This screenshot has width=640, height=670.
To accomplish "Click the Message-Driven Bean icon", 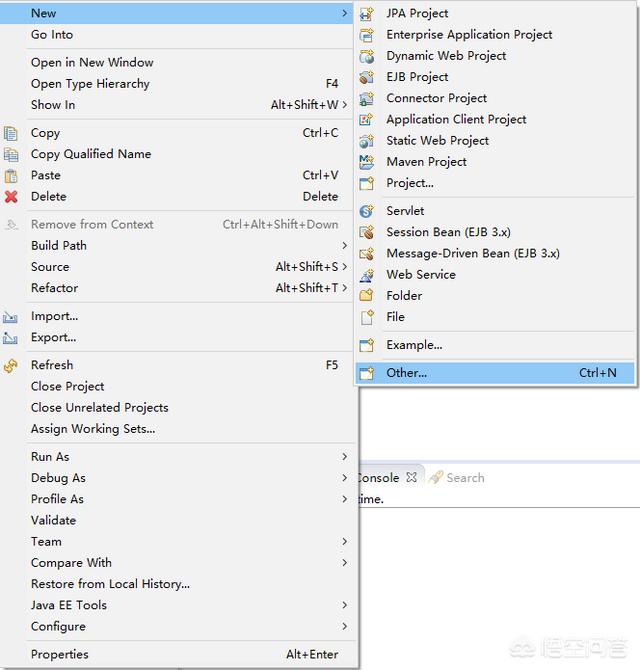I will click(x=367, y=254).
